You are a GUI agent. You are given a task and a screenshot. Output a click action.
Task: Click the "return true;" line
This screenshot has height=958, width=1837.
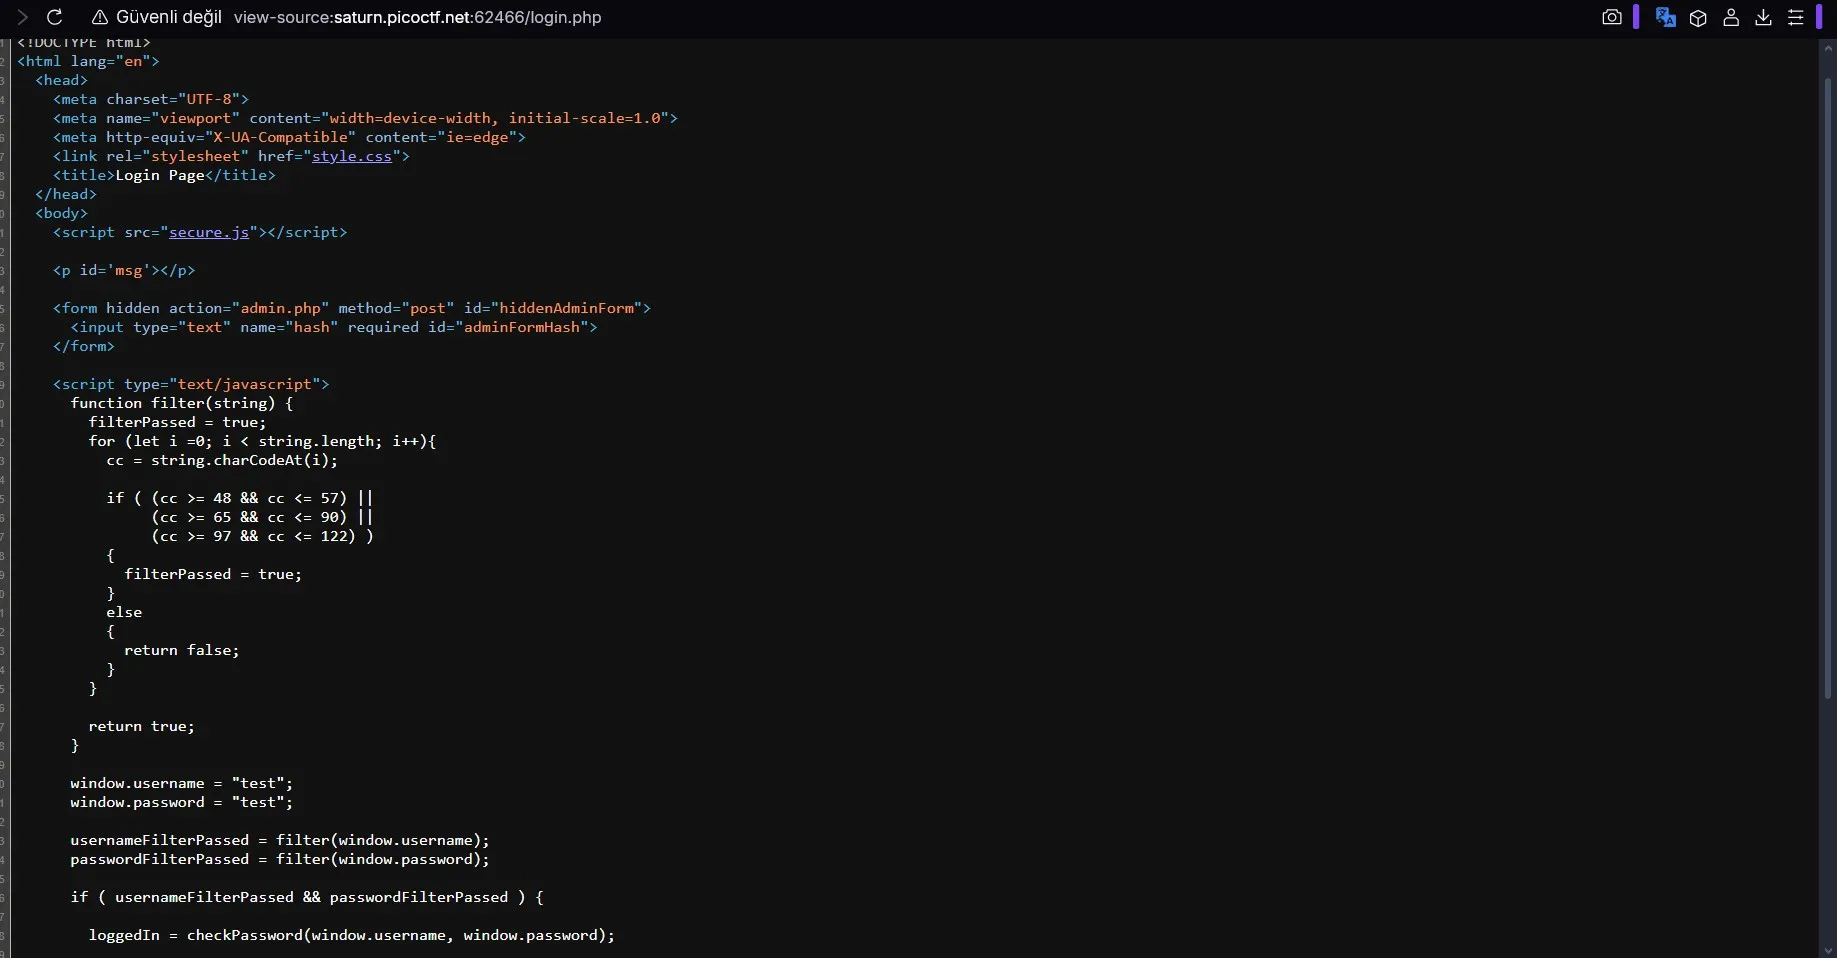tap(142, 726)
